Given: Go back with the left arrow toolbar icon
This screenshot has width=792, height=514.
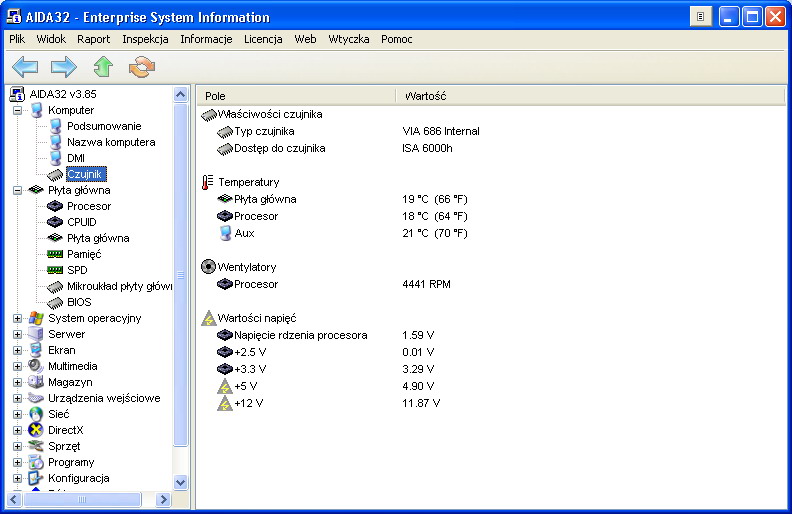Looking at the screenshot, I should coord(25,67).
